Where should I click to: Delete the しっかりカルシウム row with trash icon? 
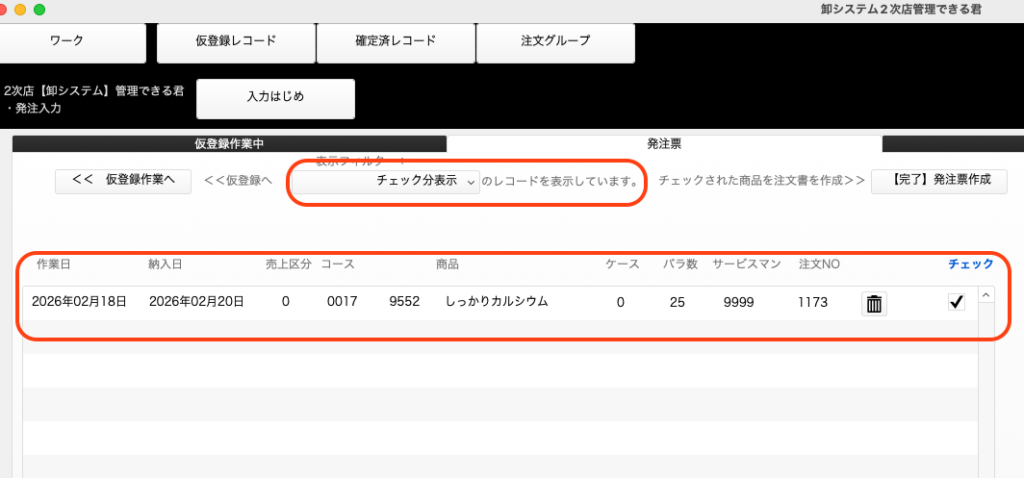(874, 304)
